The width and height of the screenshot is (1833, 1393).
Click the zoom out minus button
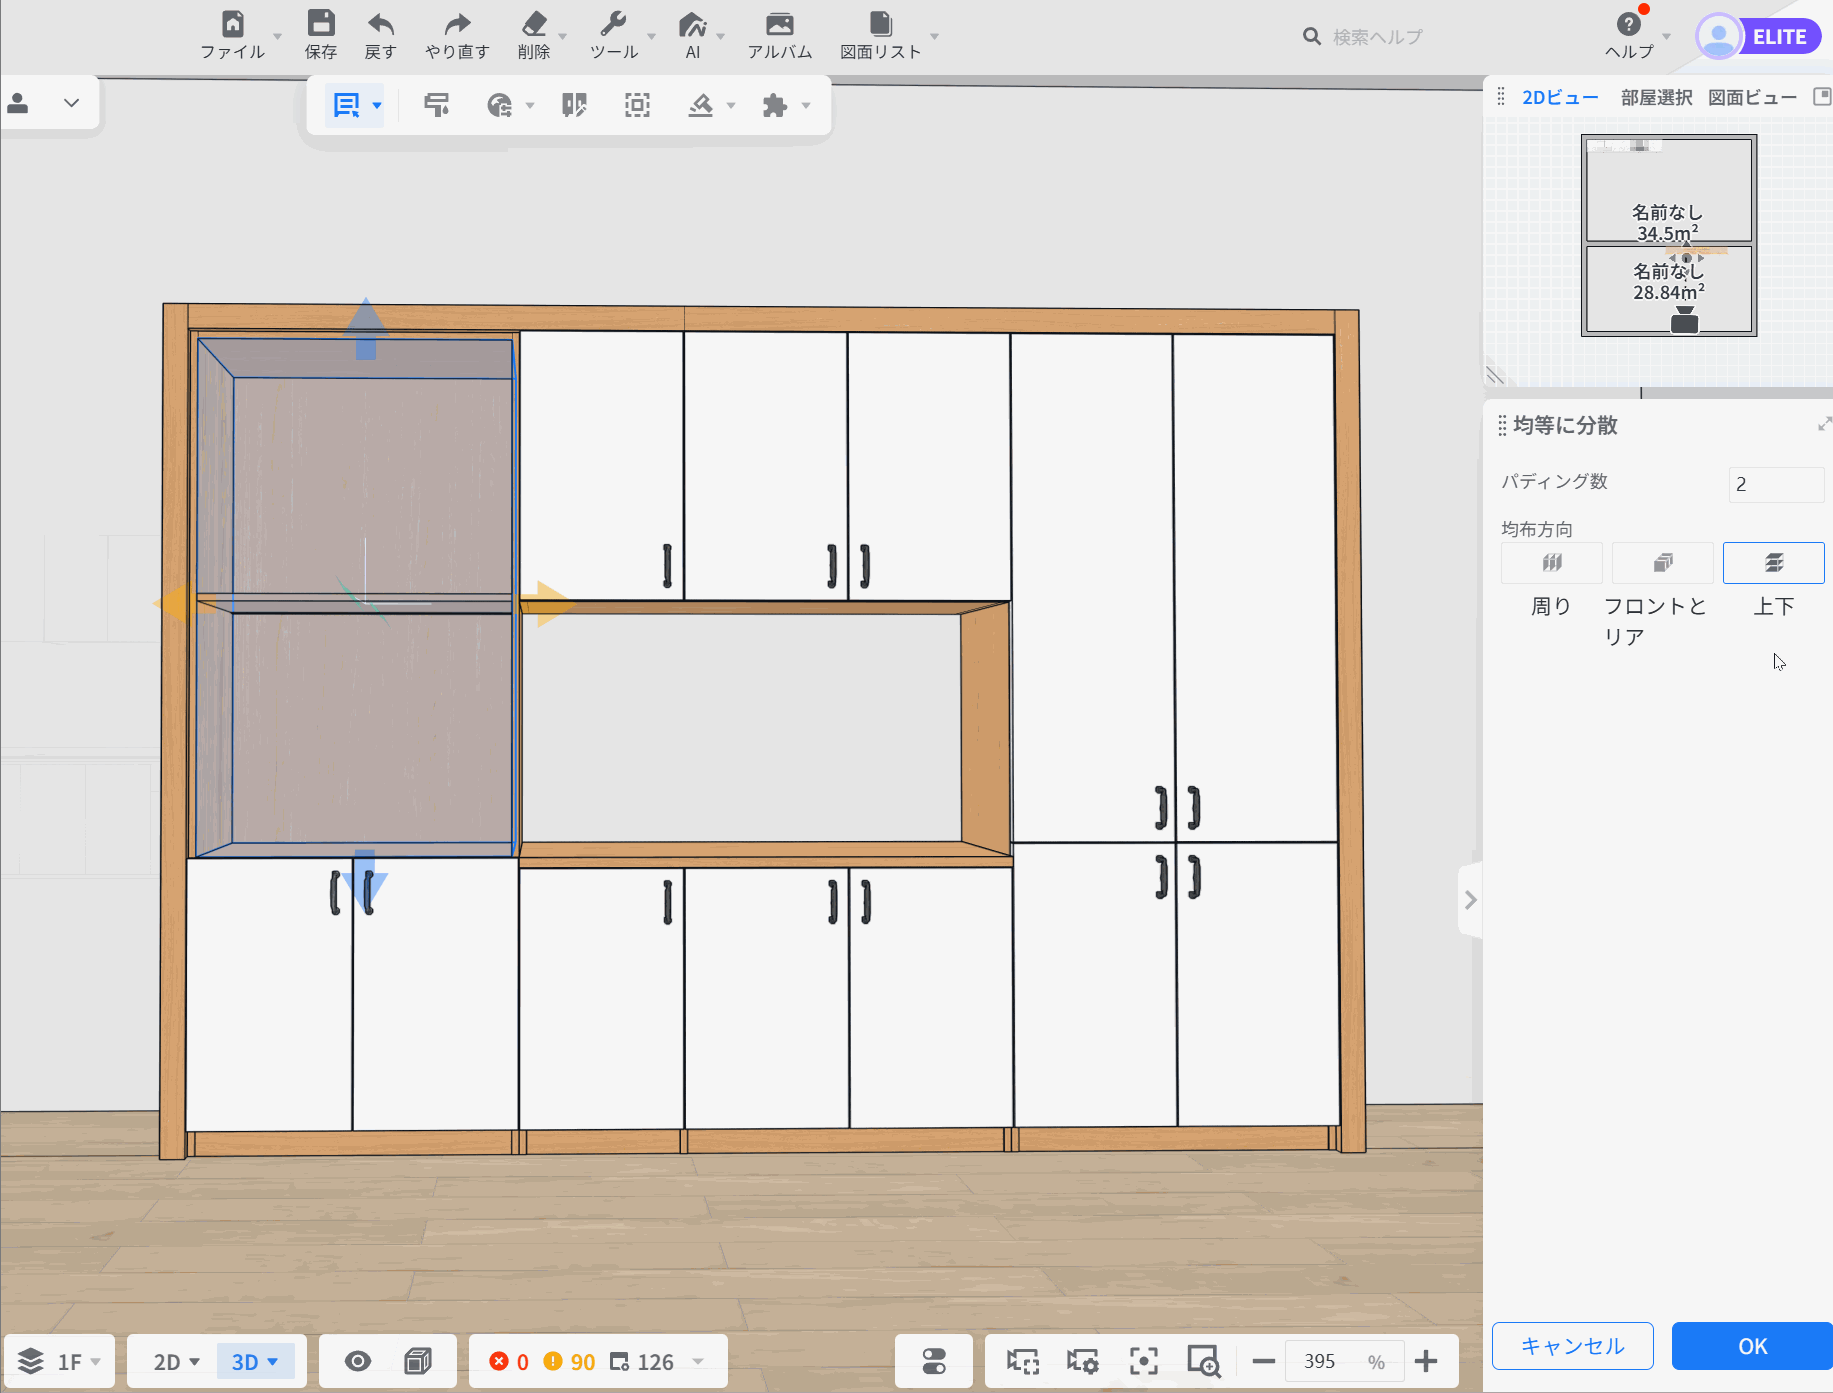[1263, 1361]
